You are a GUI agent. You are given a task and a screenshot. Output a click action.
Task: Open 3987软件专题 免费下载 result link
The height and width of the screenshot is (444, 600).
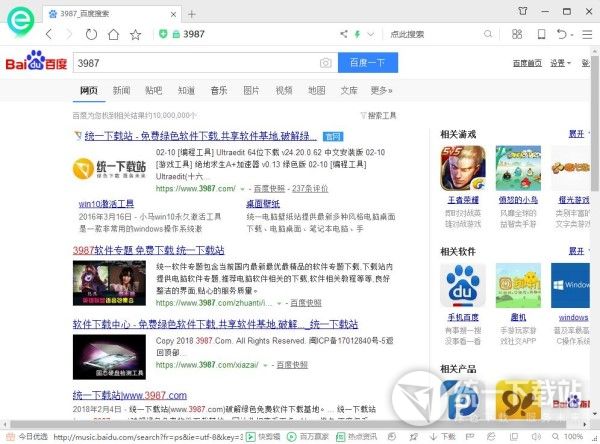(148, 250)
